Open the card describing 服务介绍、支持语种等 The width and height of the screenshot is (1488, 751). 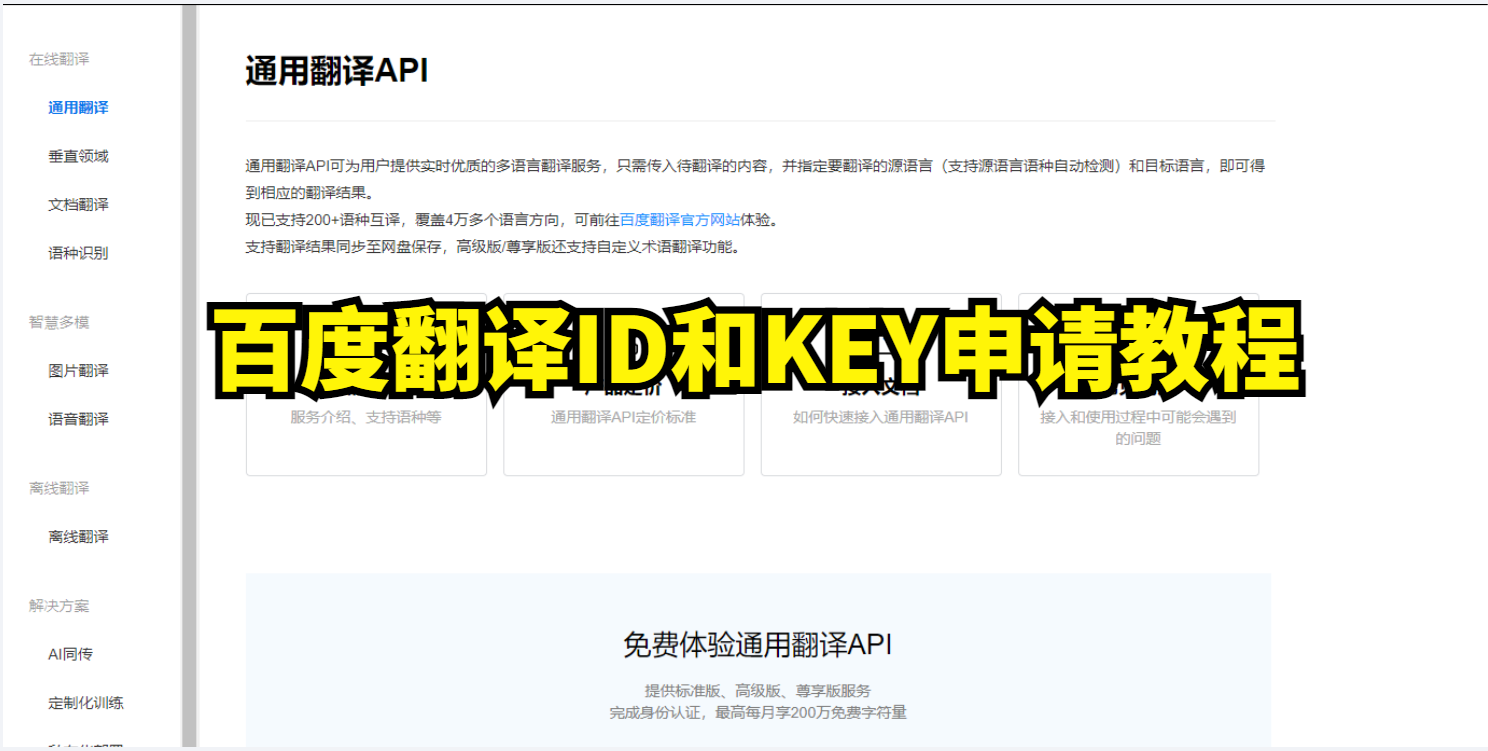tap(366, 384)
